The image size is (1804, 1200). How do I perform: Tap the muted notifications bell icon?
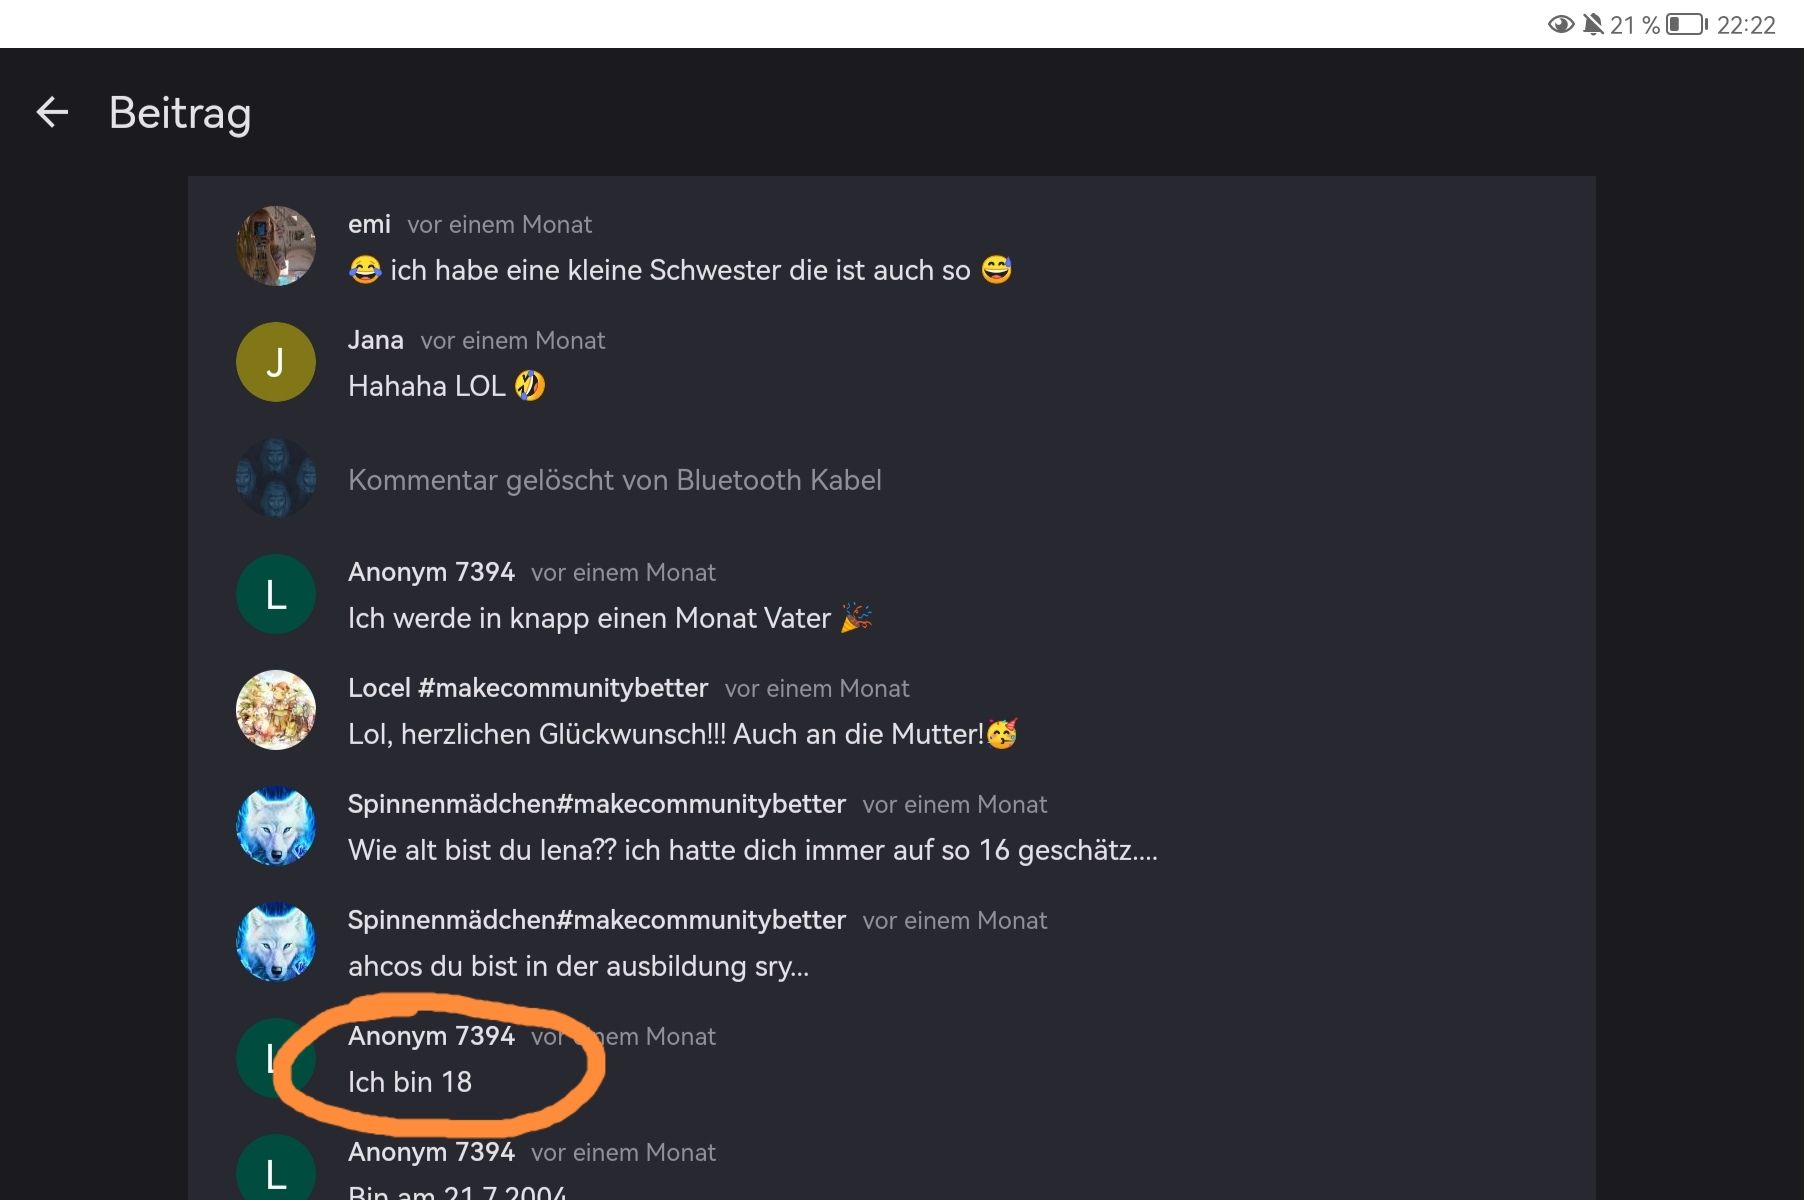[1593, 25]
